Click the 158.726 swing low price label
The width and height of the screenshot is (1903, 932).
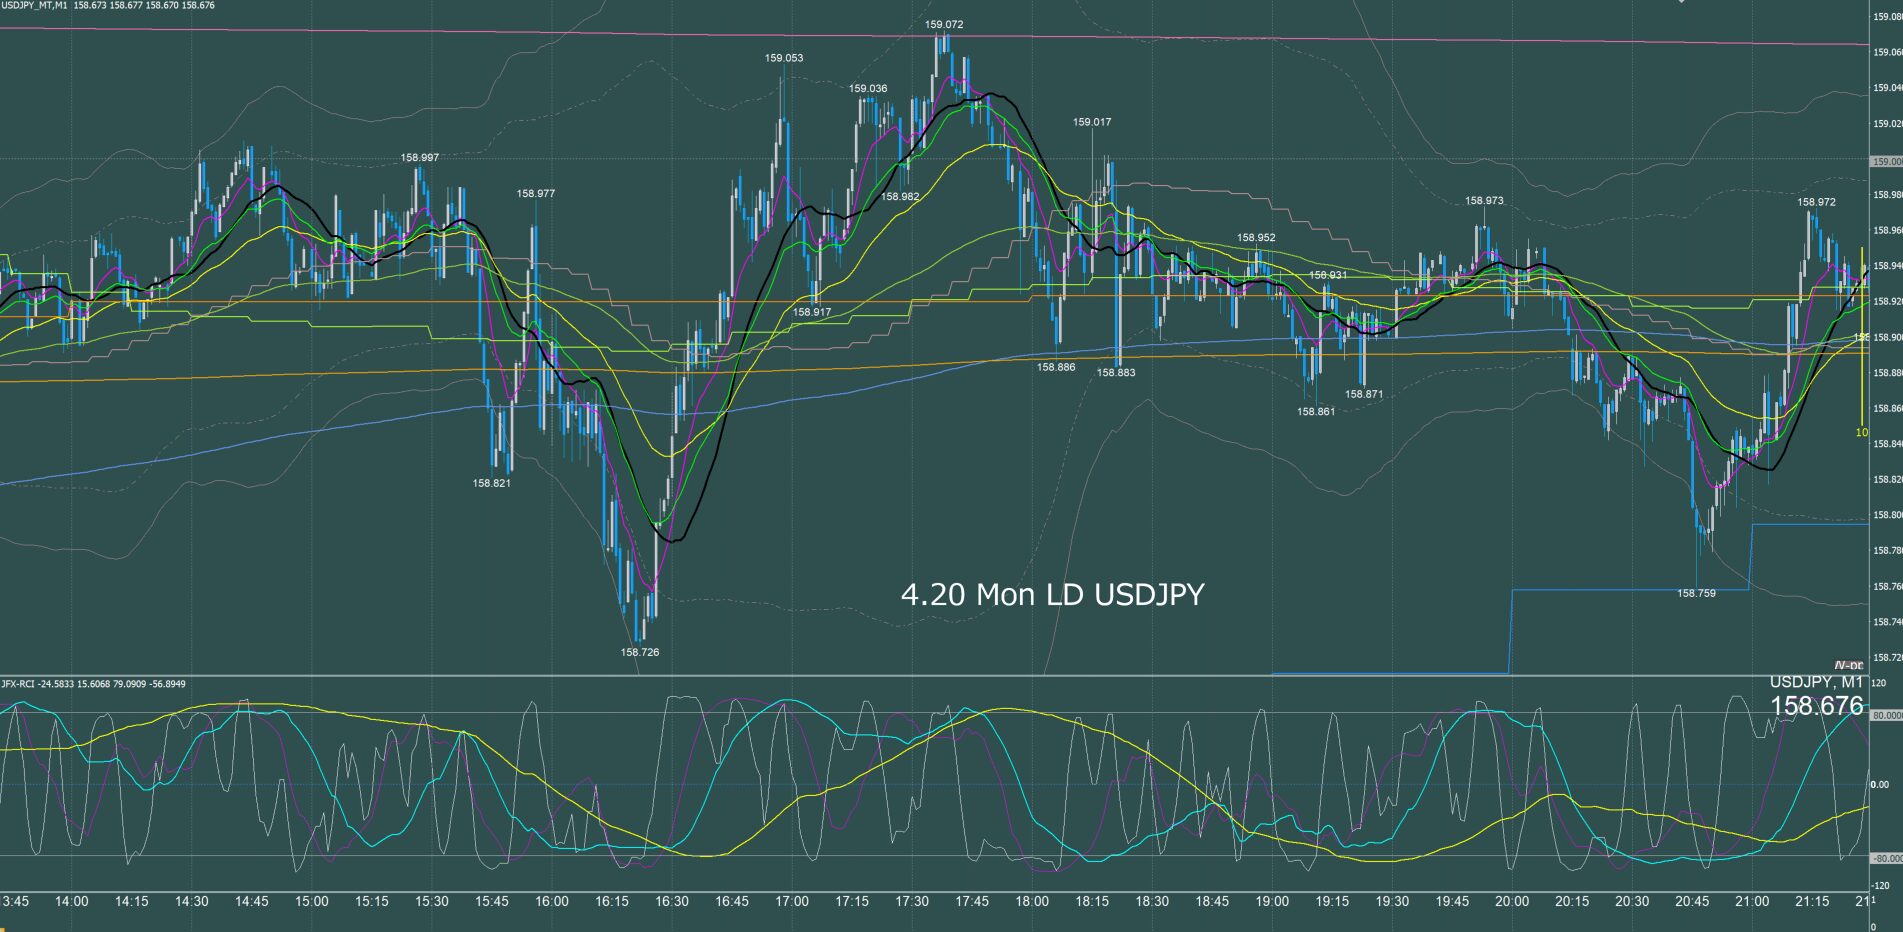tap(639, 652)
